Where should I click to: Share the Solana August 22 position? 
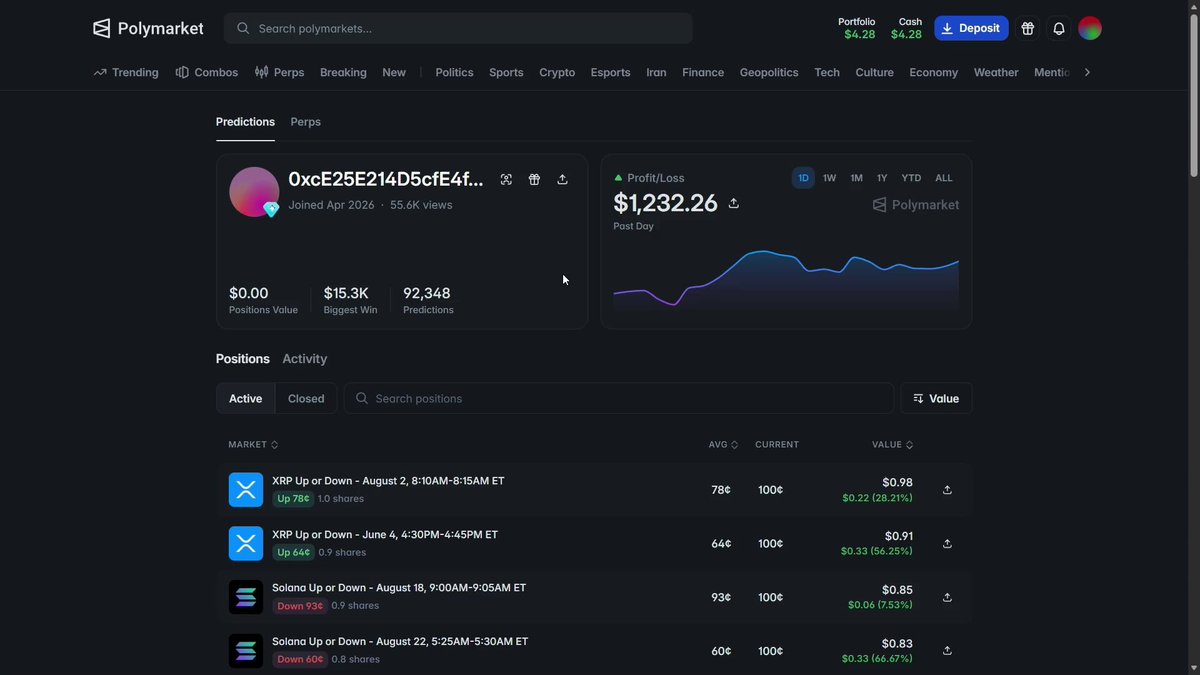coord(947,651)
